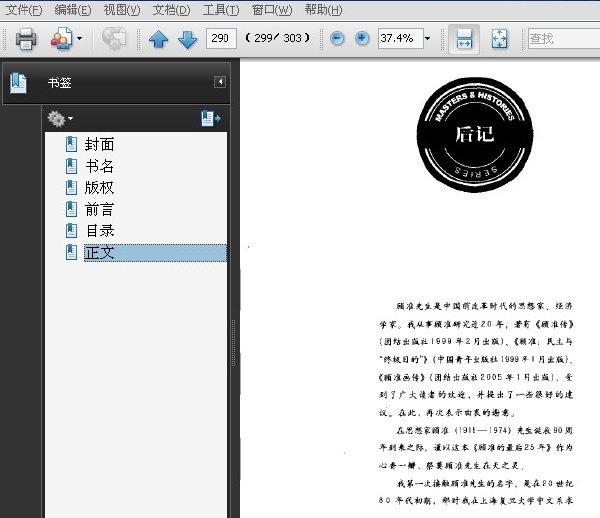Click the grayed-out globe review icon
Viewport: 600px width, 518px height.
(114, 38)
